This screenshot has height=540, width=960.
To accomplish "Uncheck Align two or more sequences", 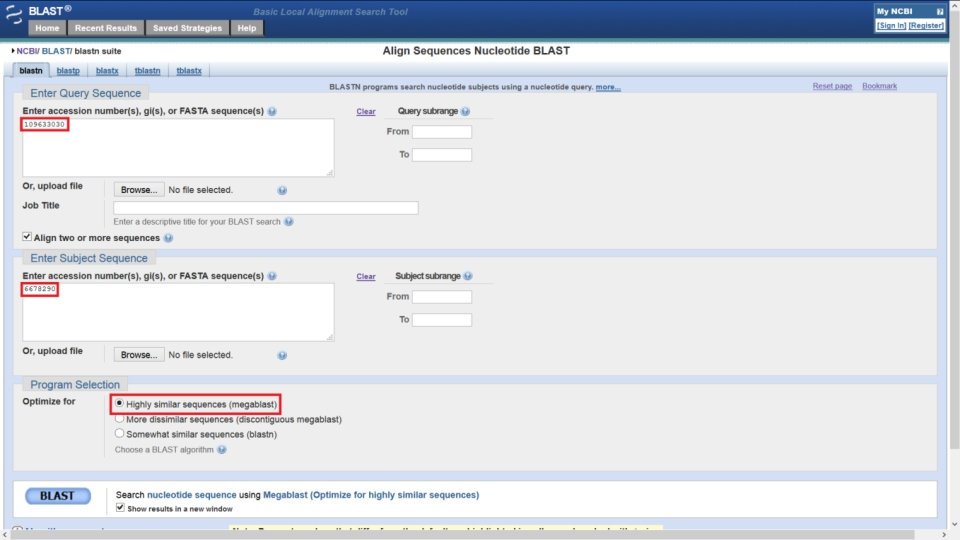I will (27, 236).
